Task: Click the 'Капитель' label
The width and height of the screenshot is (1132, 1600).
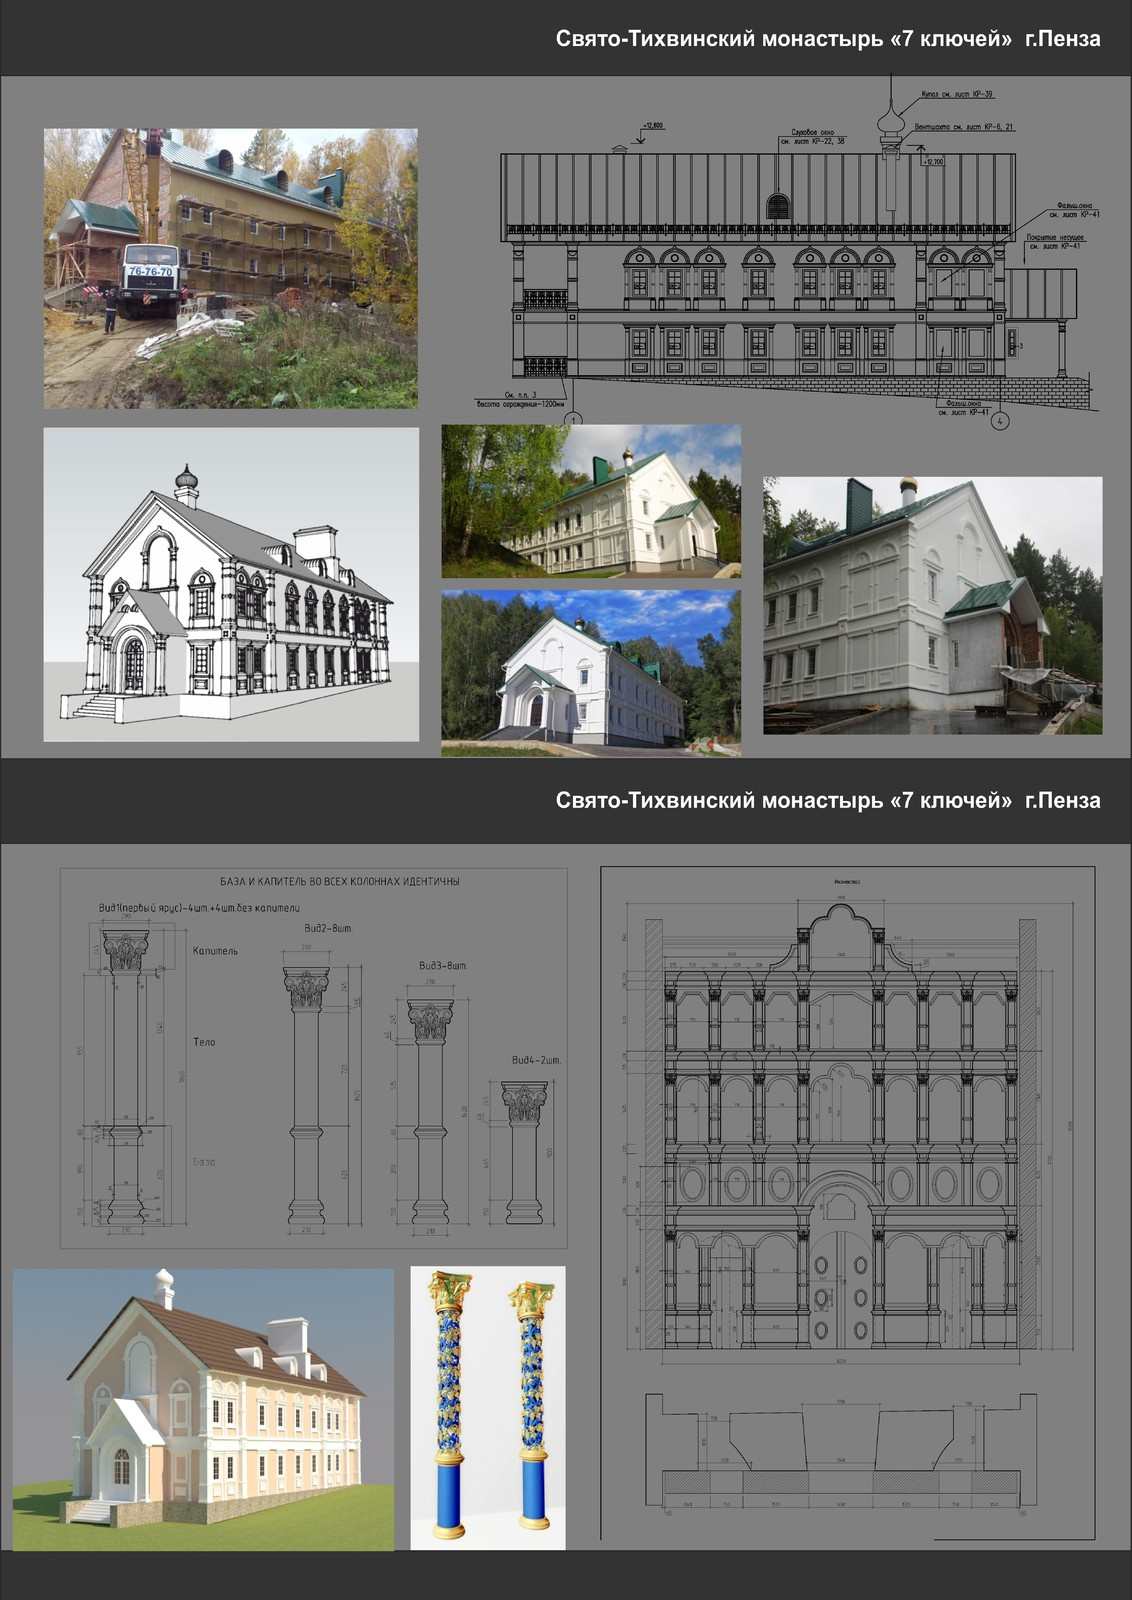Action: pyautogui.click(x=215, y=951)
